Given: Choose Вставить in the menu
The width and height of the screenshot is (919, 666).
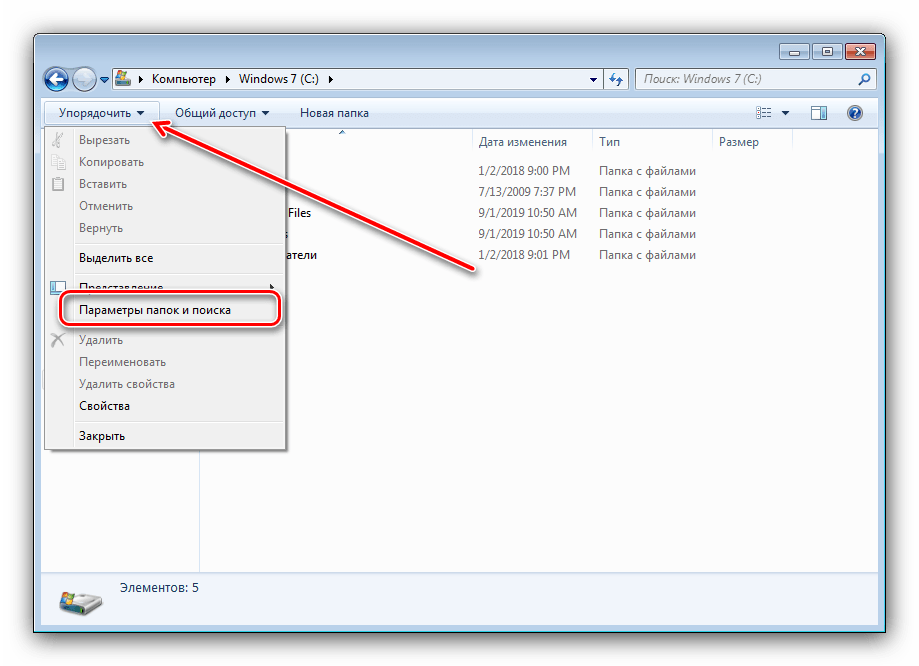Looking at the screenshot, I should point(165,184).
